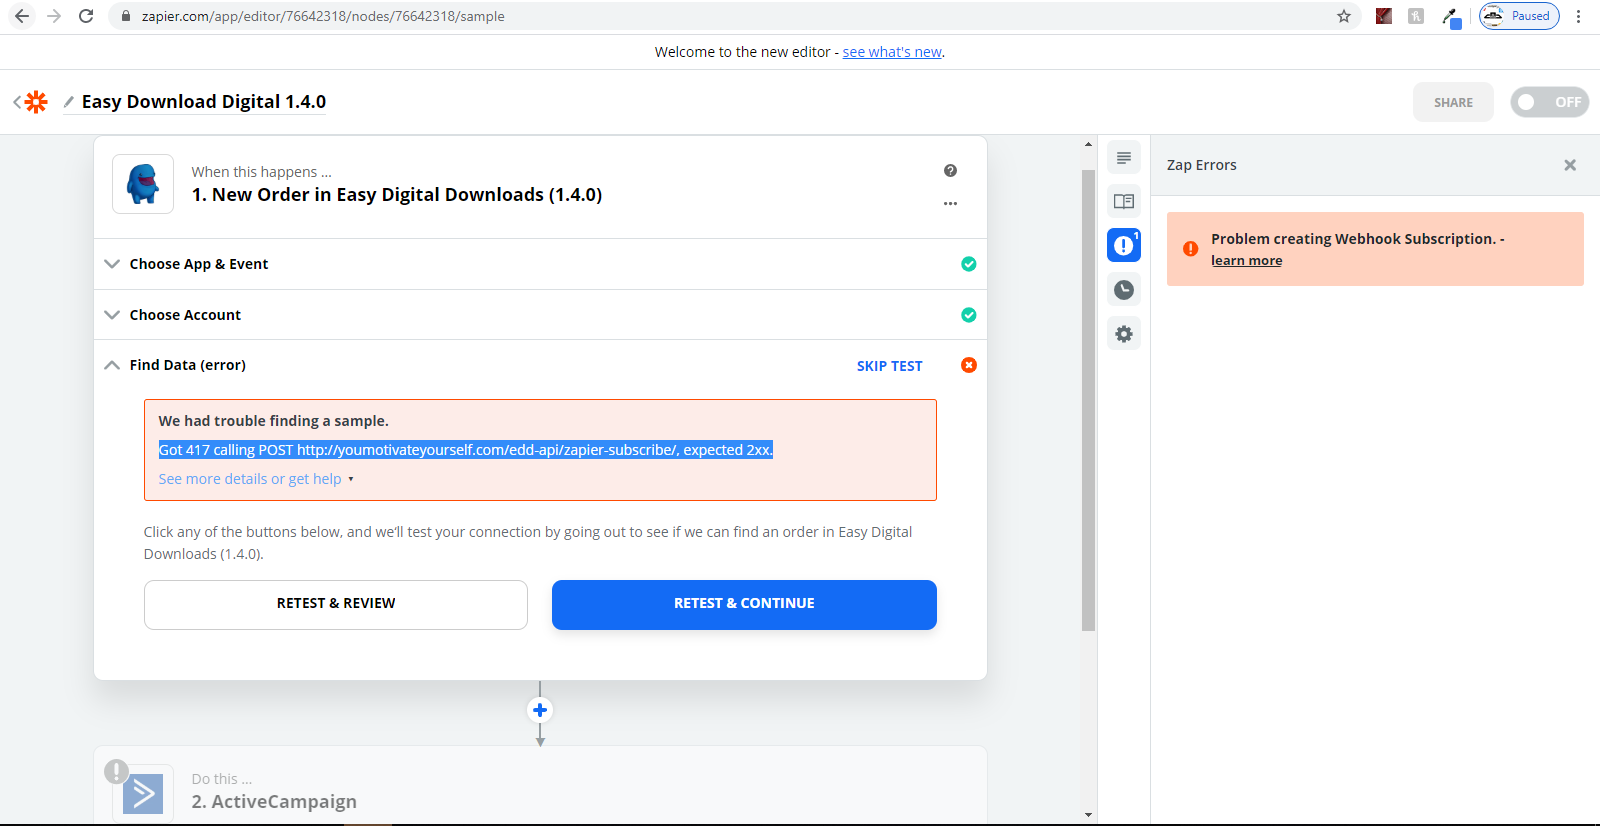Edit Zap name with pencil icon

click(x=68, y=102)
